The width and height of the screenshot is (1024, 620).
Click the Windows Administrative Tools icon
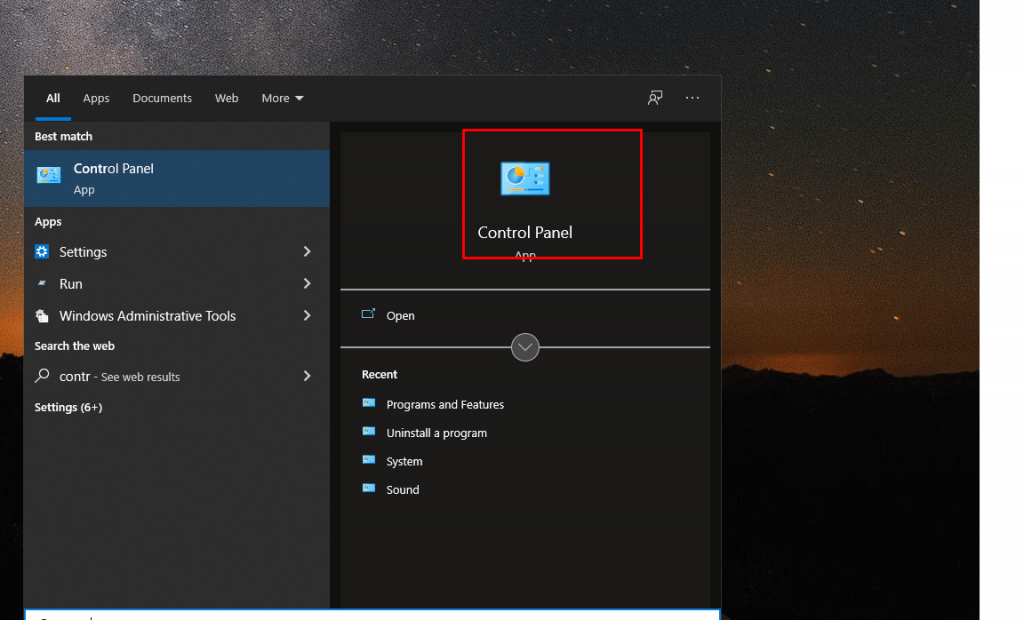click(42, 316)
